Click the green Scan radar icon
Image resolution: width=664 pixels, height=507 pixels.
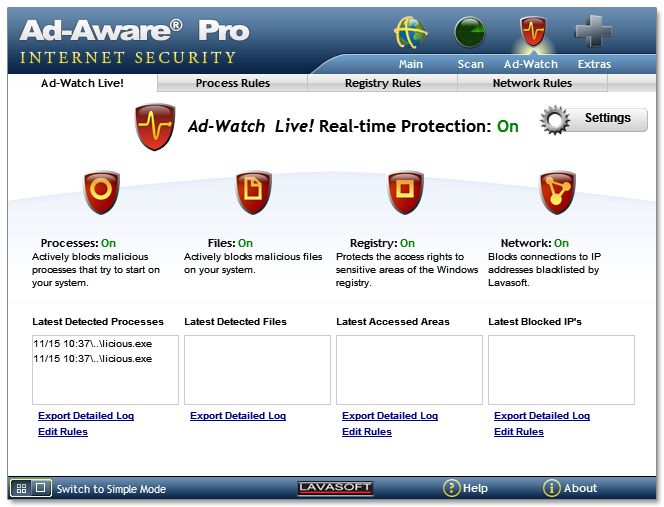pos(470,34)
